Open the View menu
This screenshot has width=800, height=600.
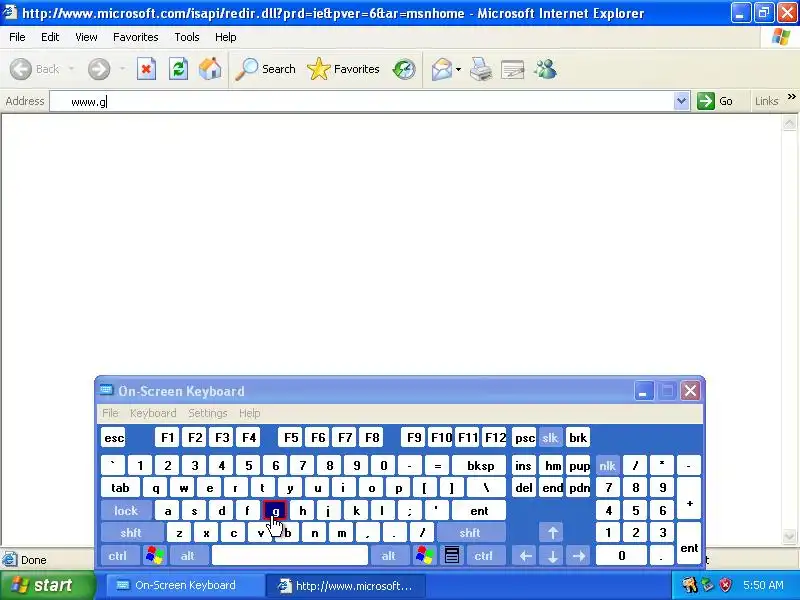point(86,37)
